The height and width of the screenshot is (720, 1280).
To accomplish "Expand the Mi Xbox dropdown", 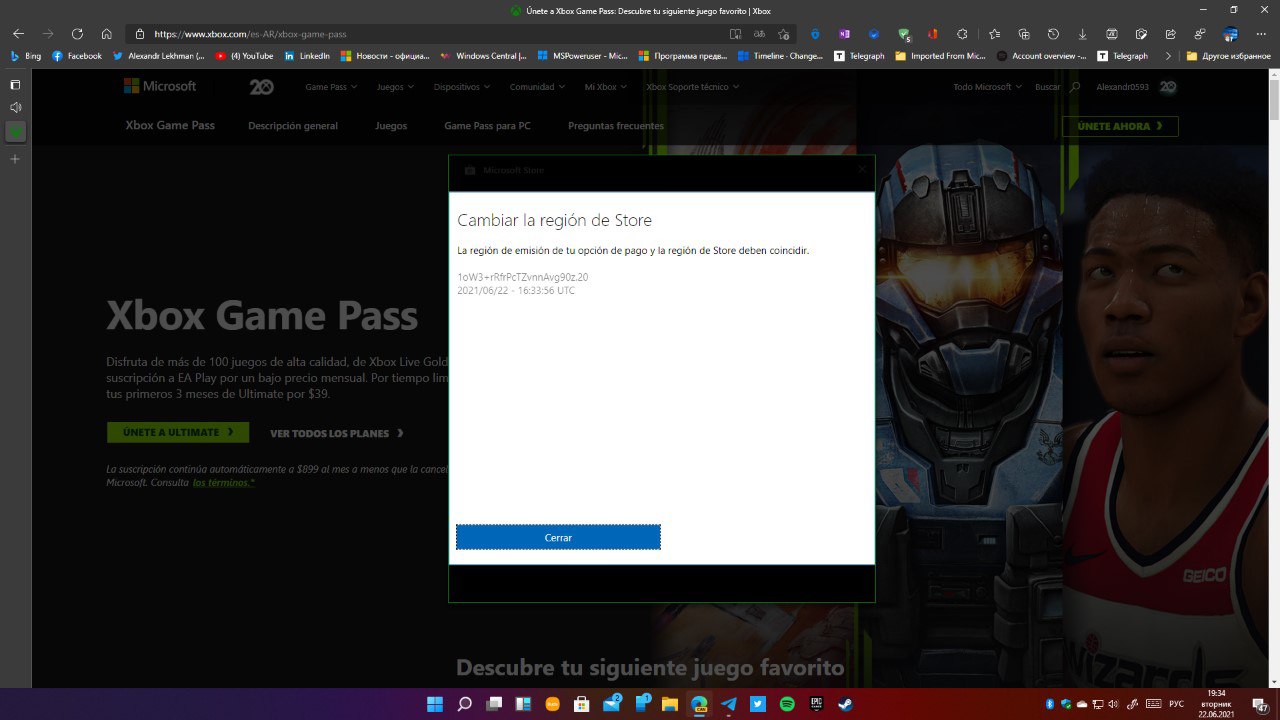I will point(606,87).
